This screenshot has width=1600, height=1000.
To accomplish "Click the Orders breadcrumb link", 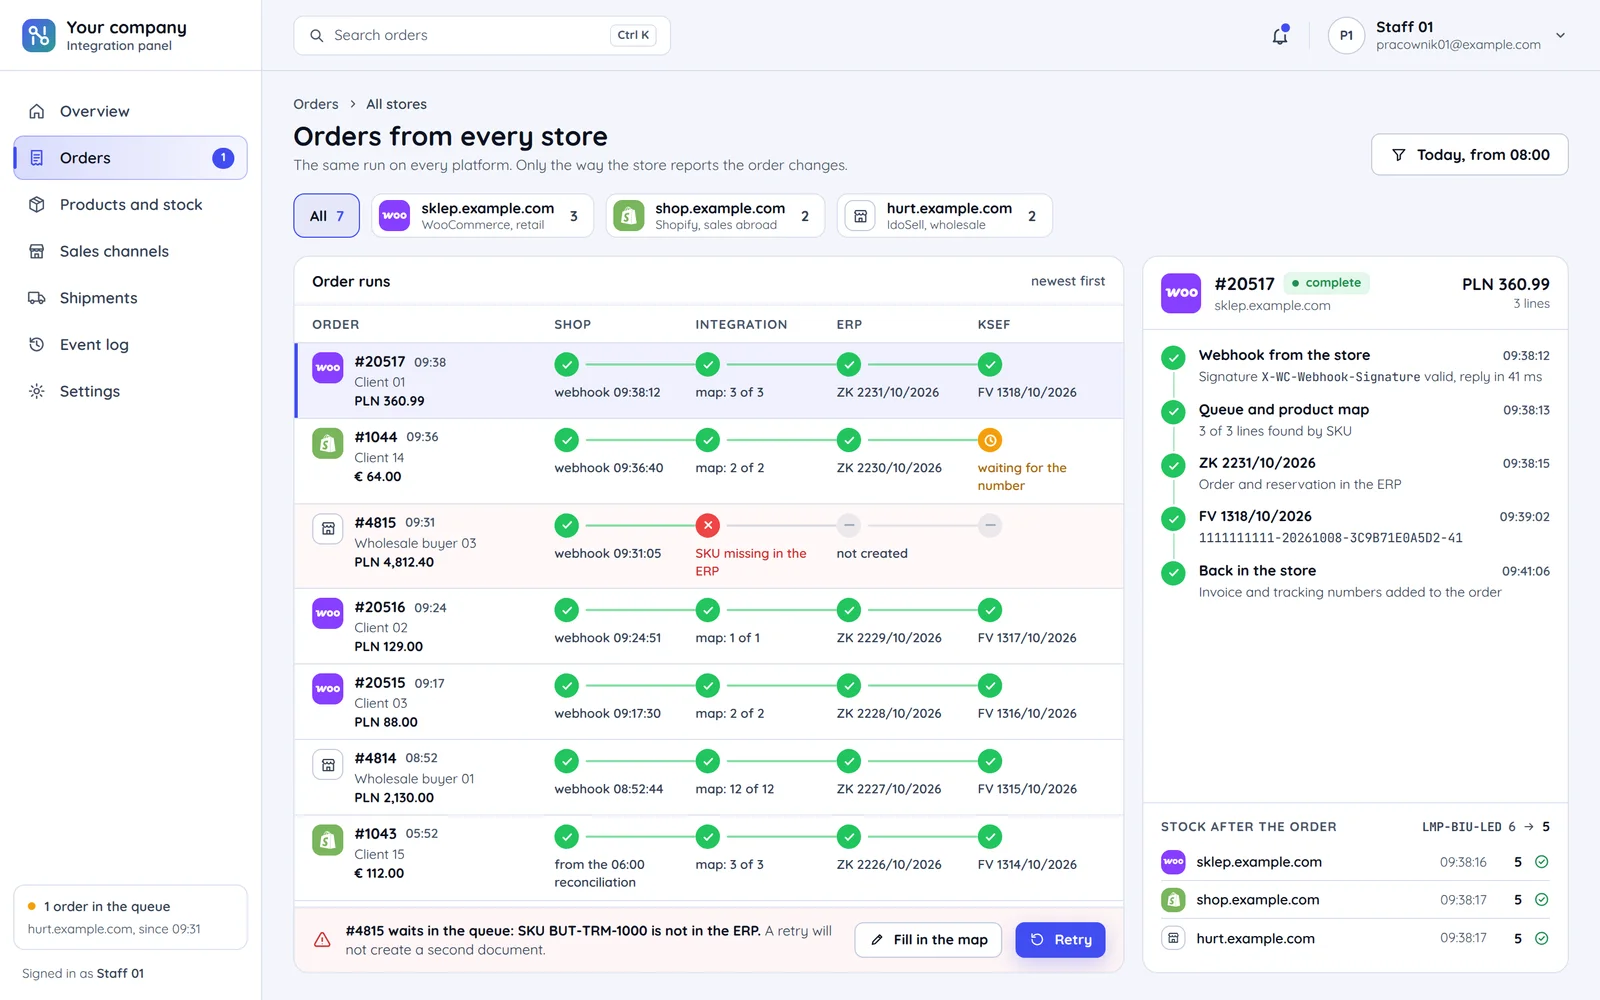I will point(316,104).
